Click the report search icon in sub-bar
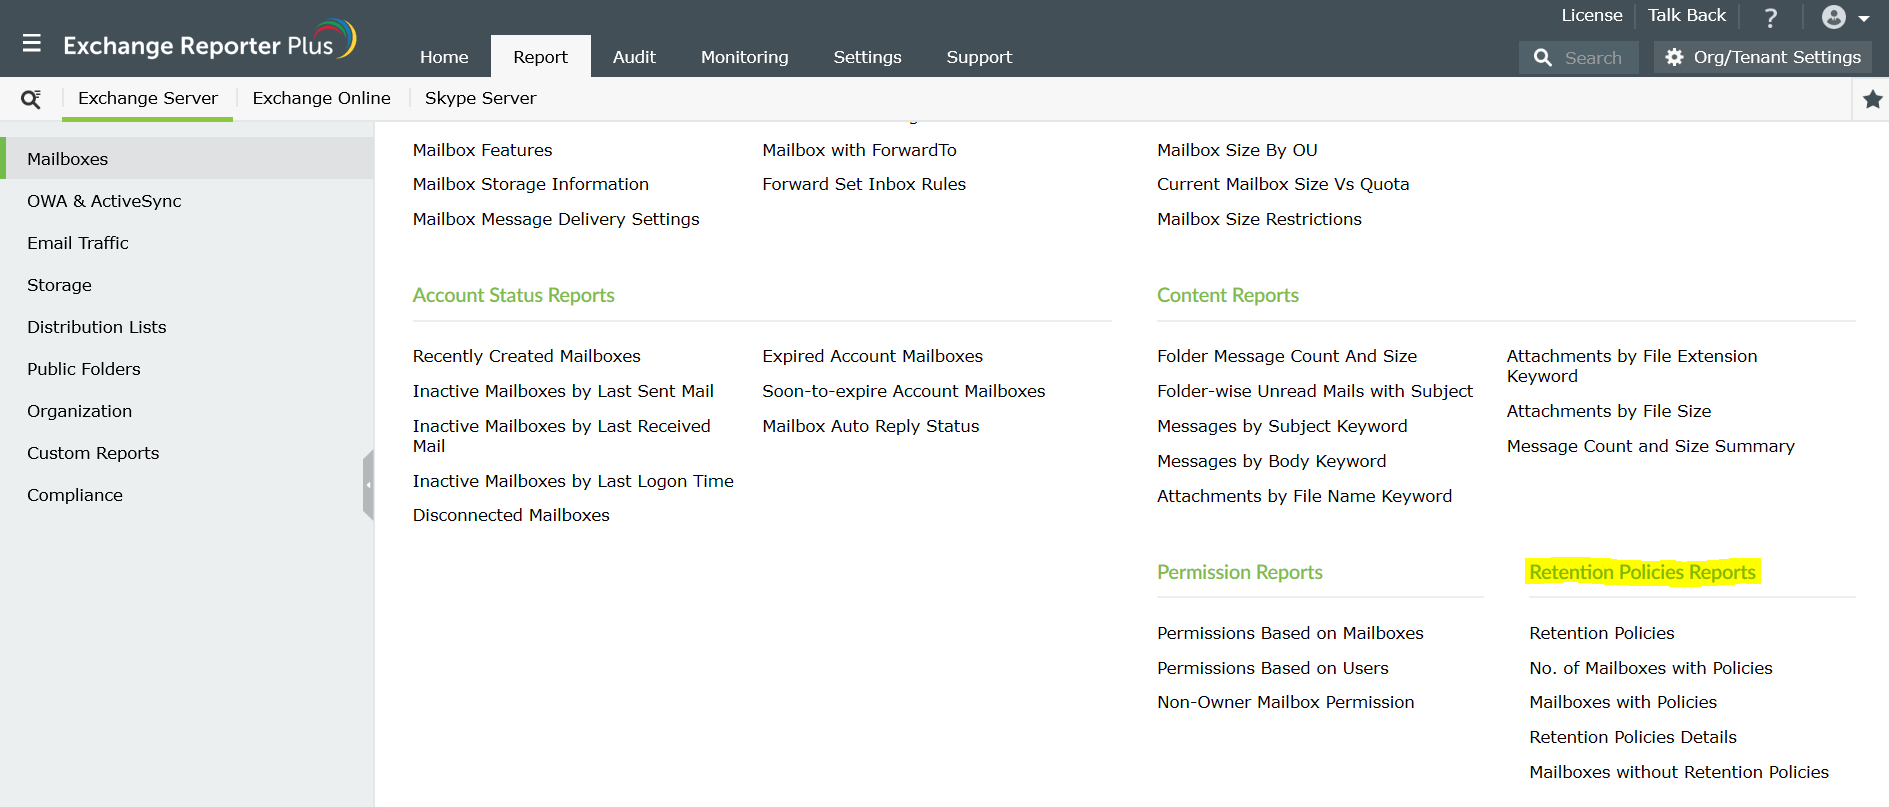Viewport: 1889px width, 807px height. click(x=31, y=99)
